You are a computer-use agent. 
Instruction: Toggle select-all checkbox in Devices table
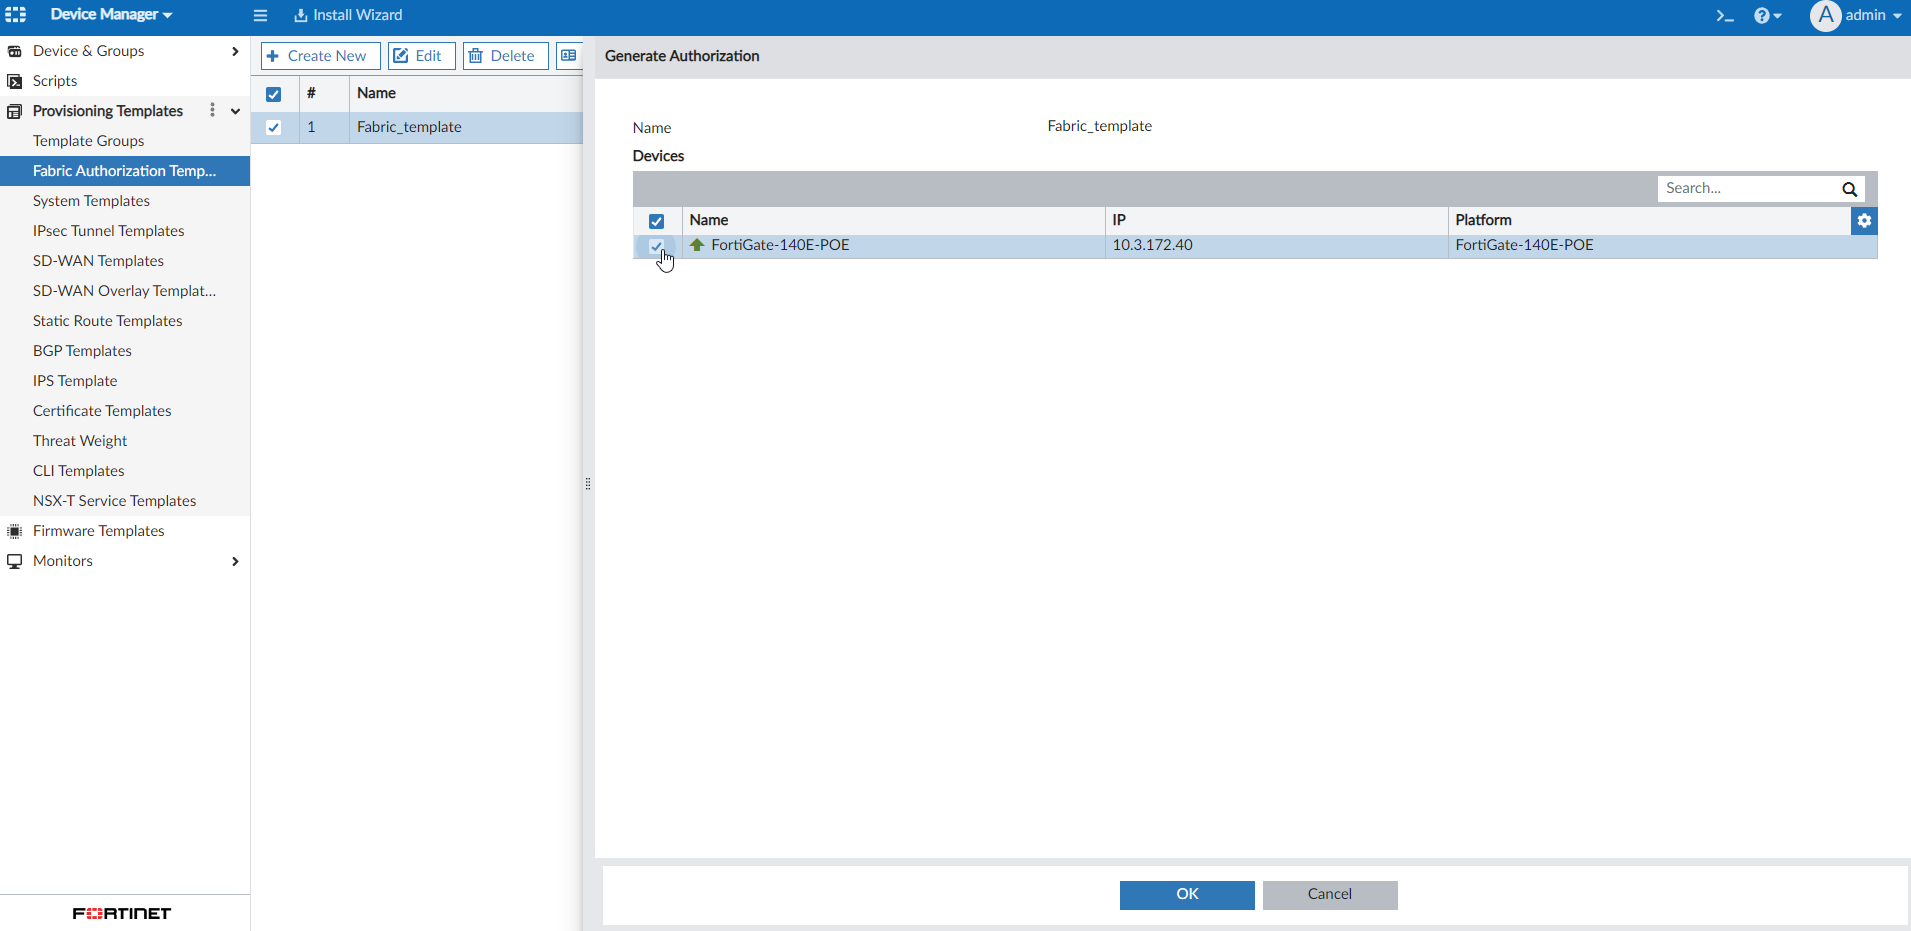[656, 221]
